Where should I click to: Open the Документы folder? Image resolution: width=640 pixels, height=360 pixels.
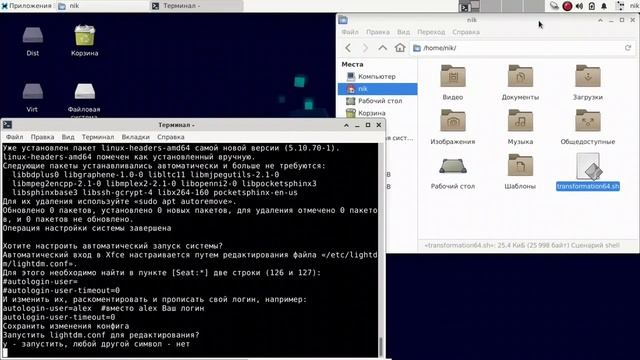[x=520, y=82]
